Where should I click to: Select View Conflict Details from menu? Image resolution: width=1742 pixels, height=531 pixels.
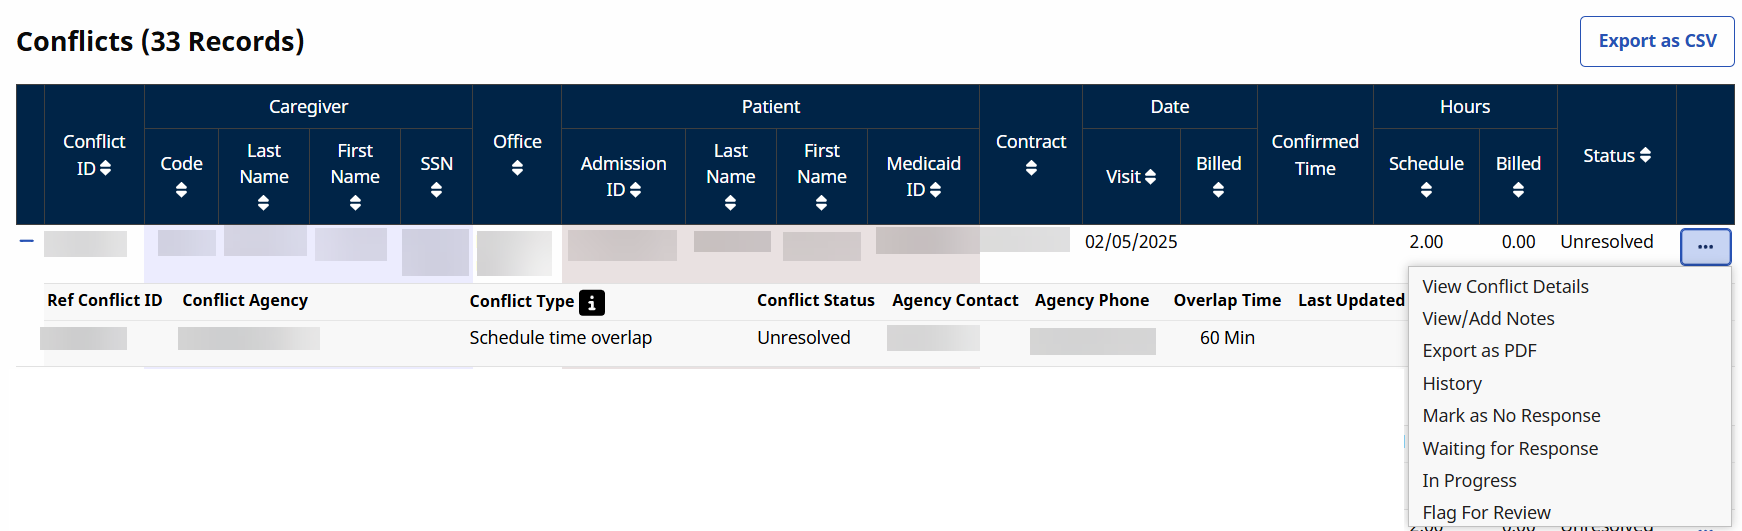[x=1505, y=287]
